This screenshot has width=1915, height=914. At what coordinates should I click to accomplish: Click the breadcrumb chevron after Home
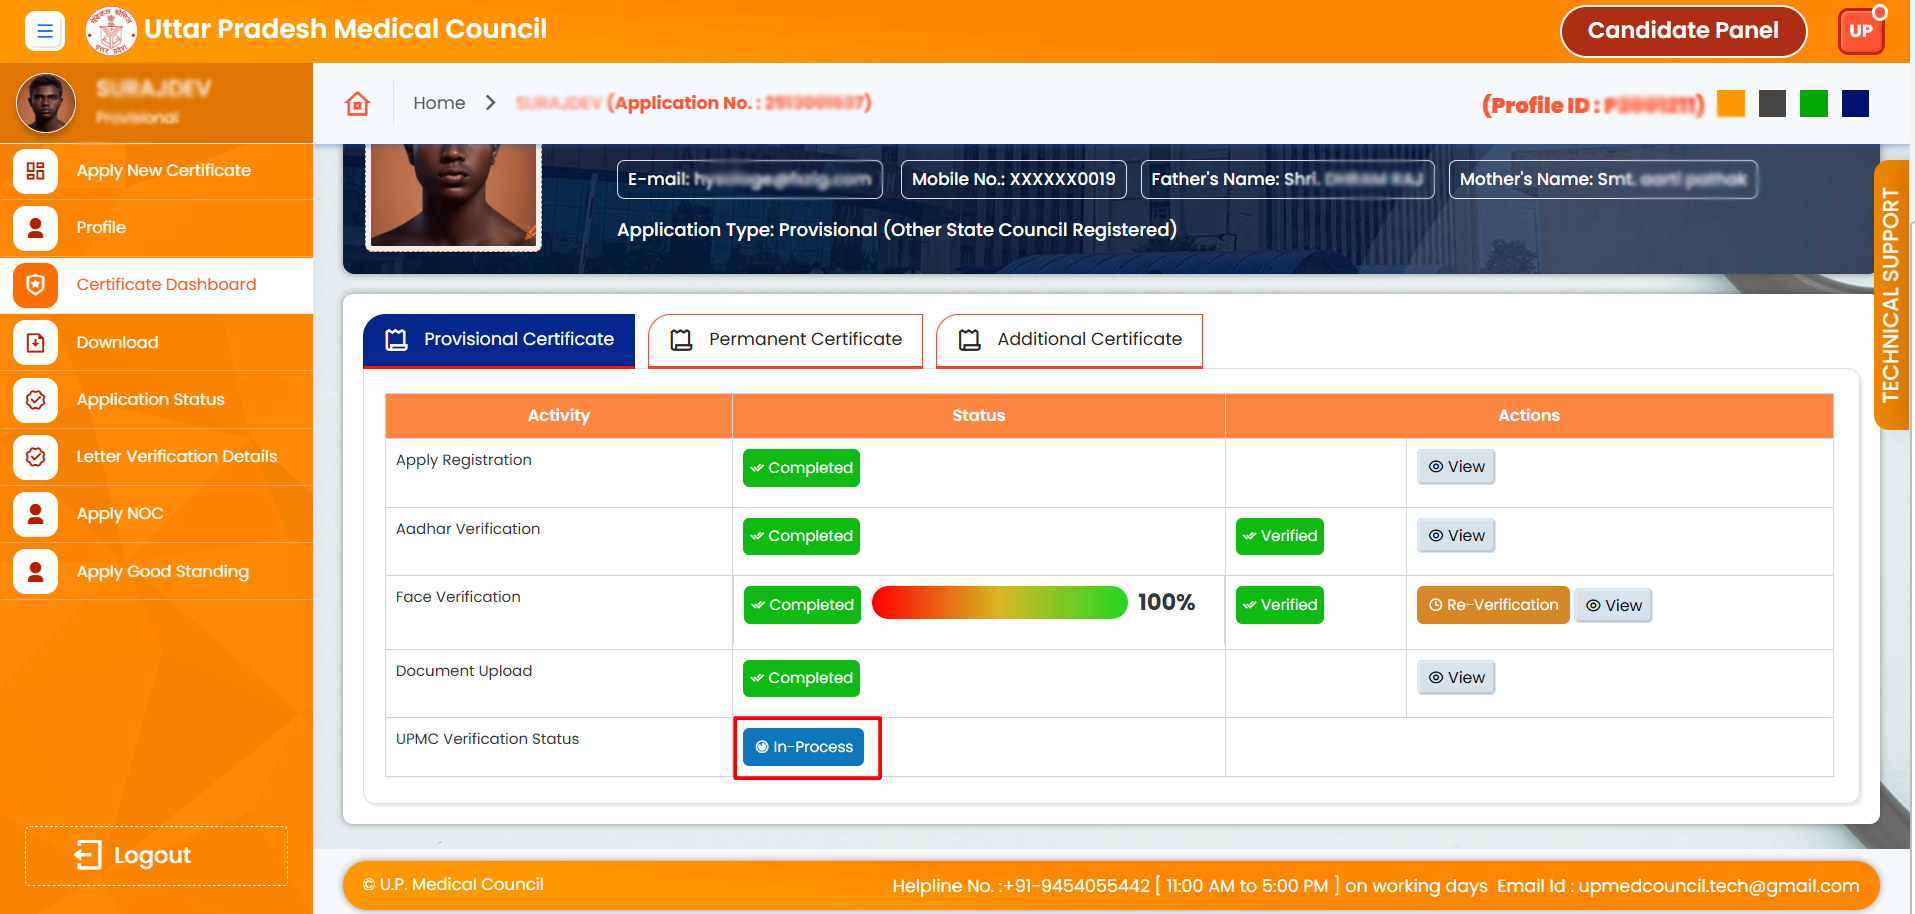click(490, 103)
